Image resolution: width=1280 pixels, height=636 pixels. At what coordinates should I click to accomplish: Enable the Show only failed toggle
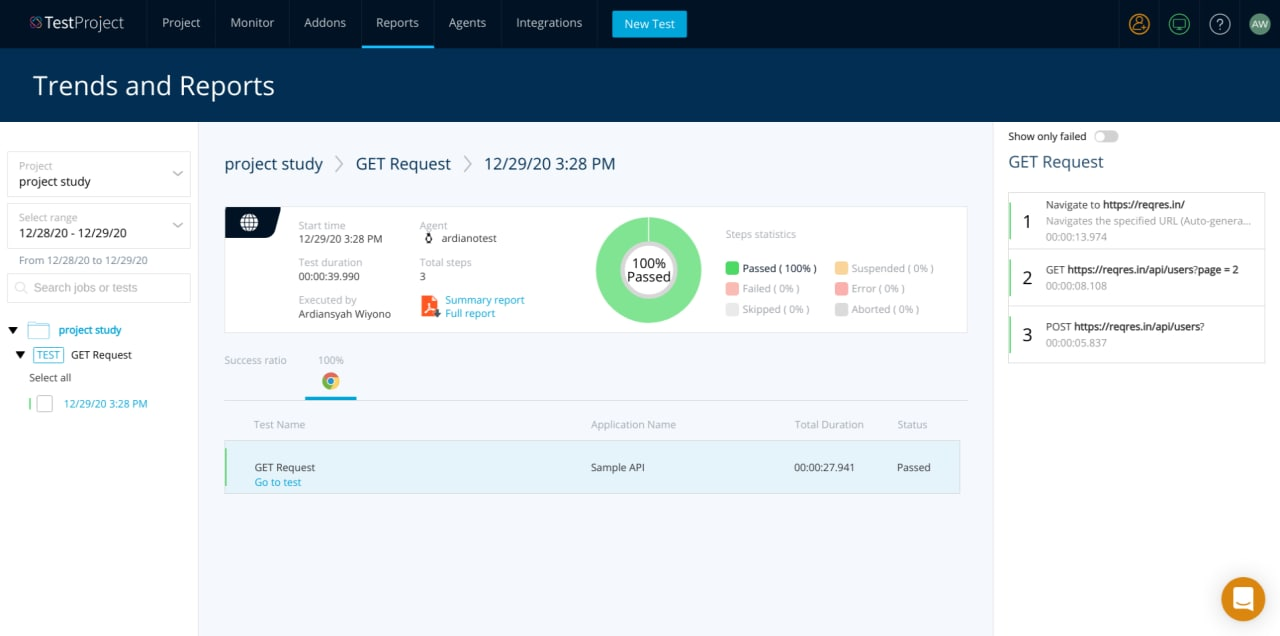click(x=1107, y=136)
